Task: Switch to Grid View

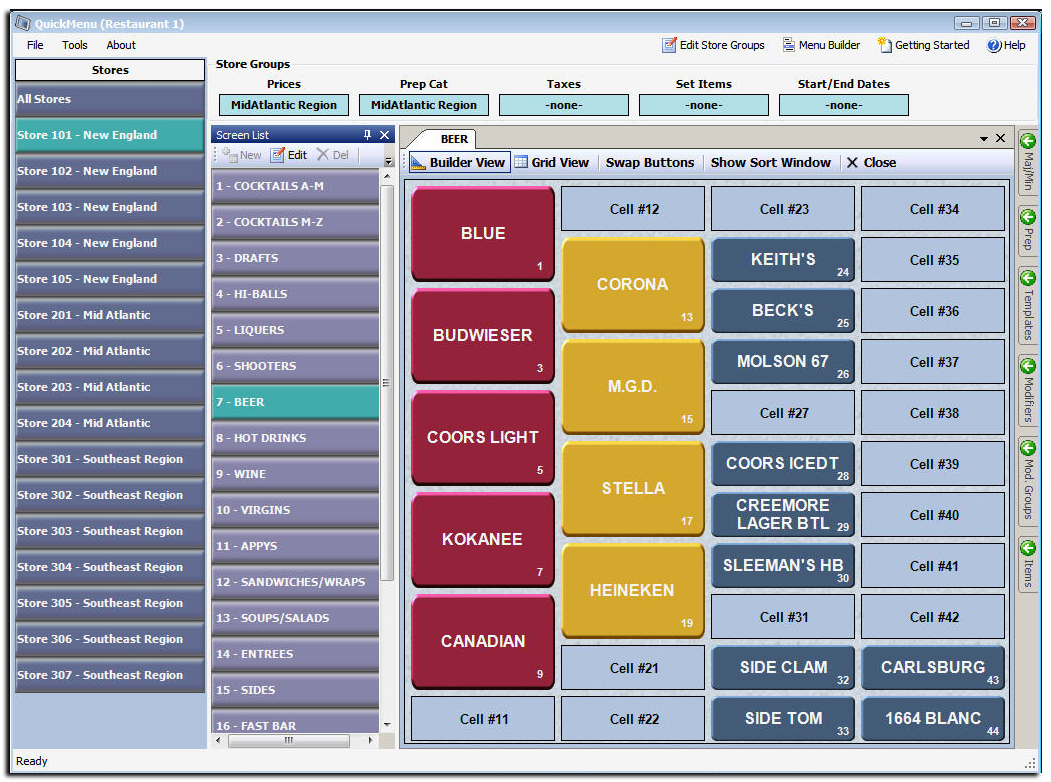Action: (551, 162)
